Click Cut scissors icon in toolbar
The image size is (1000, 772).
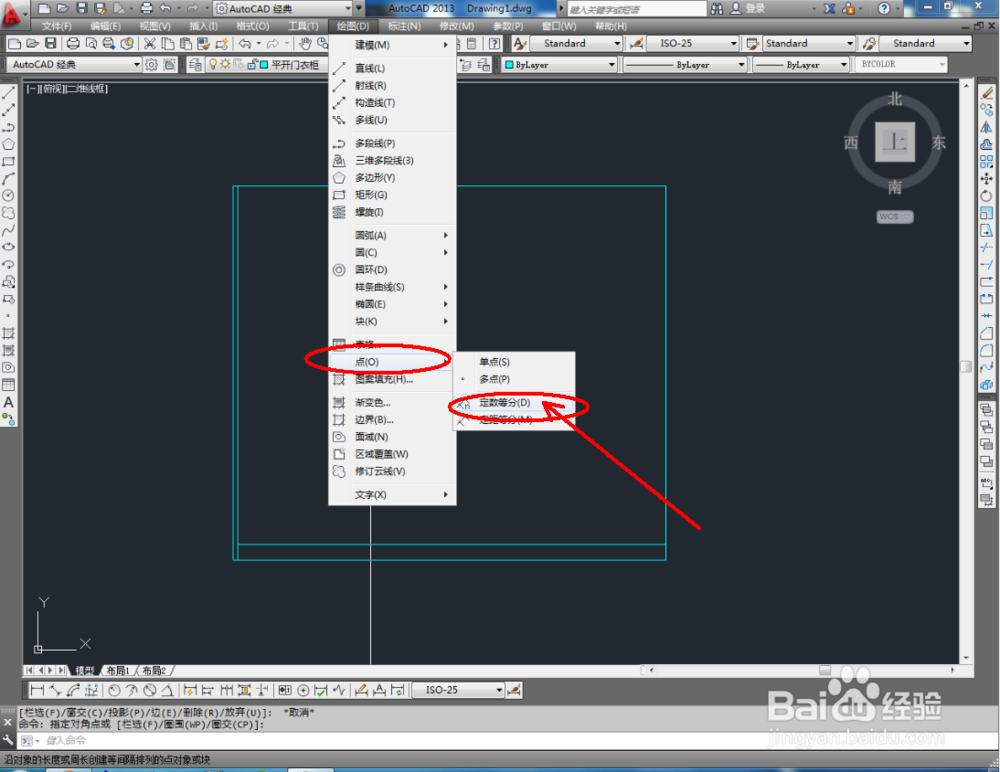pyautogui.click(x=150, y=43)
